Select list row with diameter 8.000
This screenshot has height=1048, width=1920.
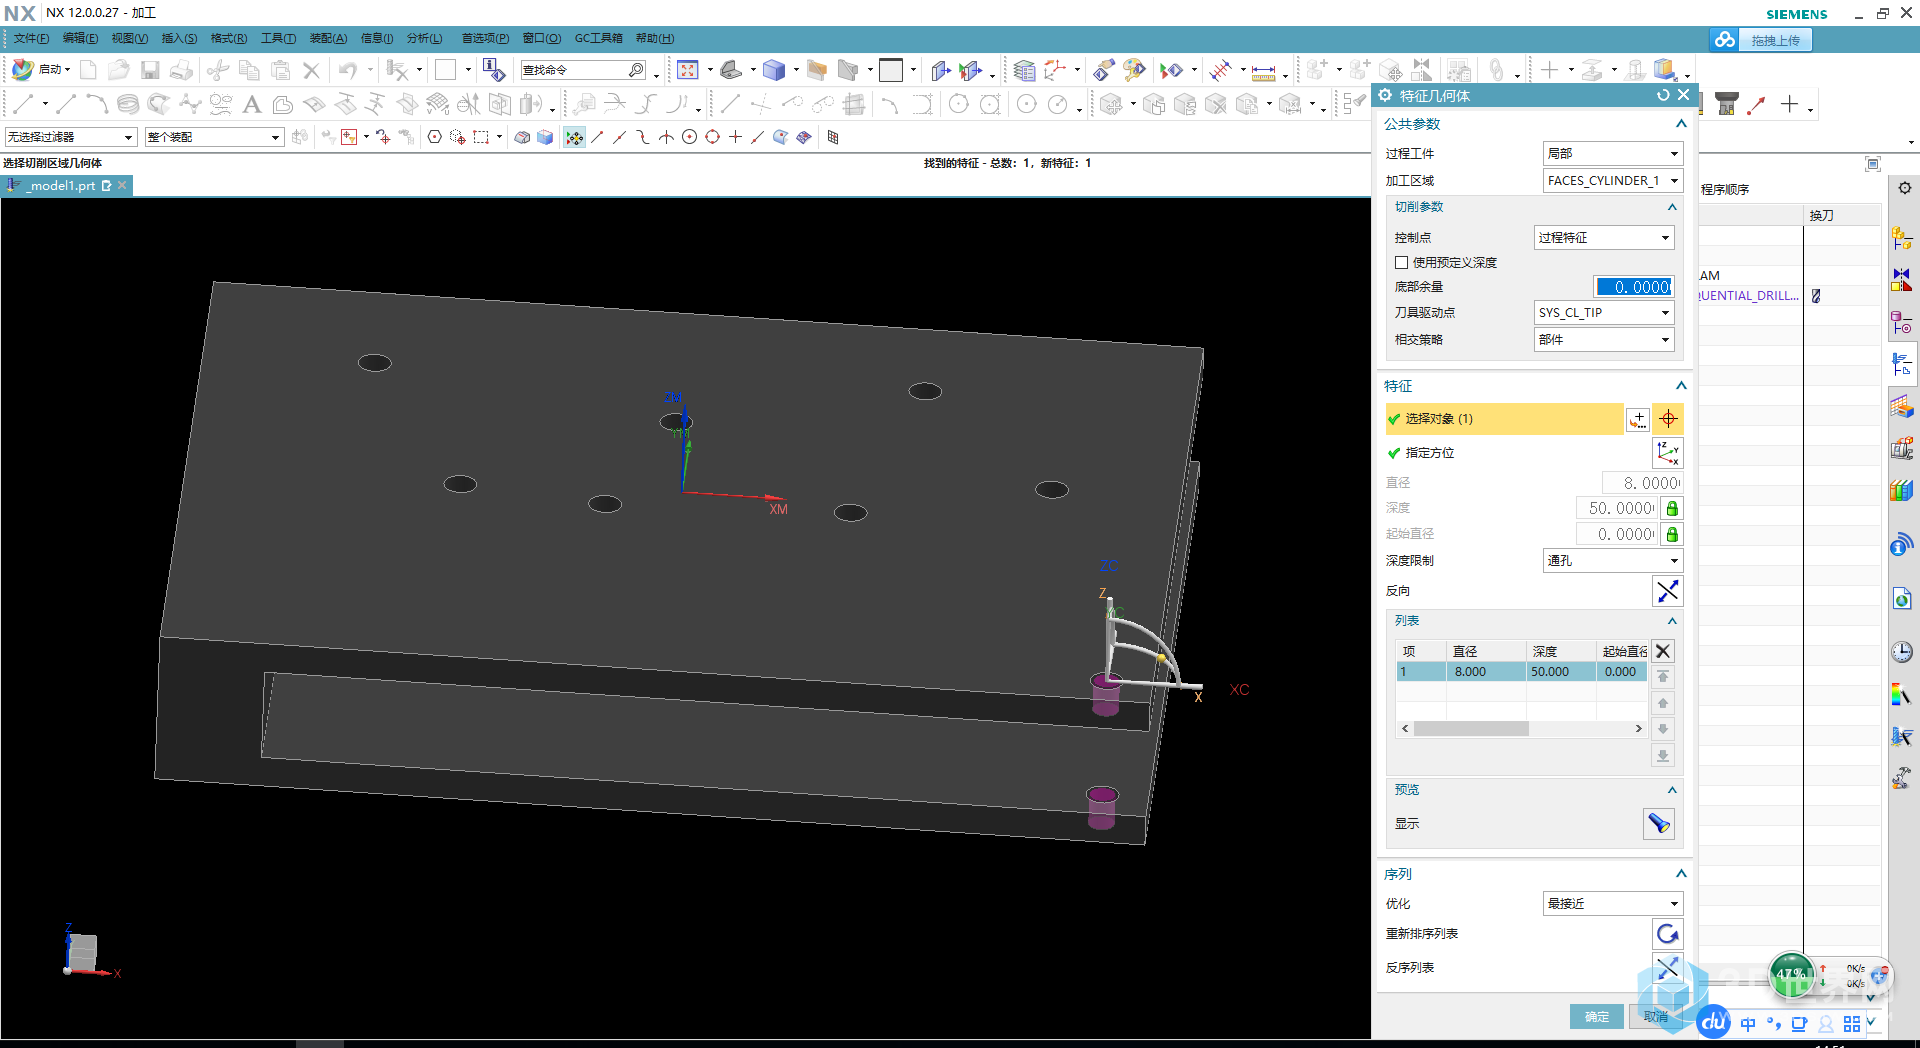1521,672
